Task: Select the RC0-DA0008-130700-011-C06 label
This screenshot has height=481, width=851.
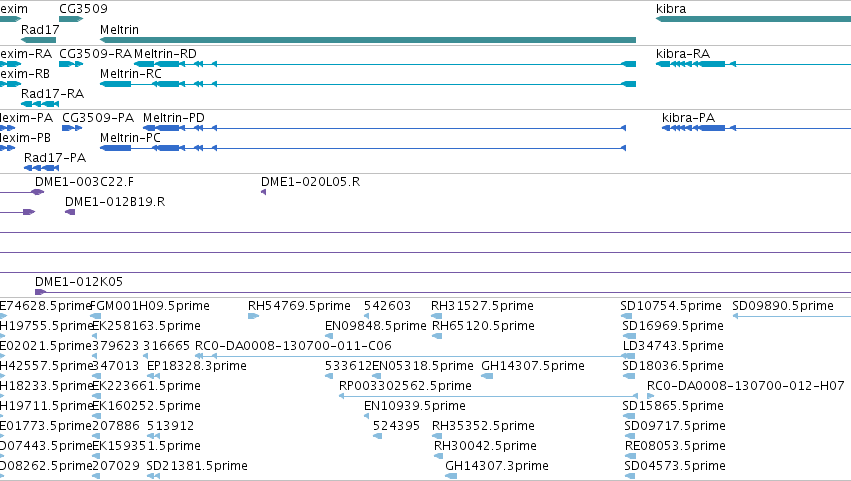Action: pyautogui.click(x=293, y=346)
